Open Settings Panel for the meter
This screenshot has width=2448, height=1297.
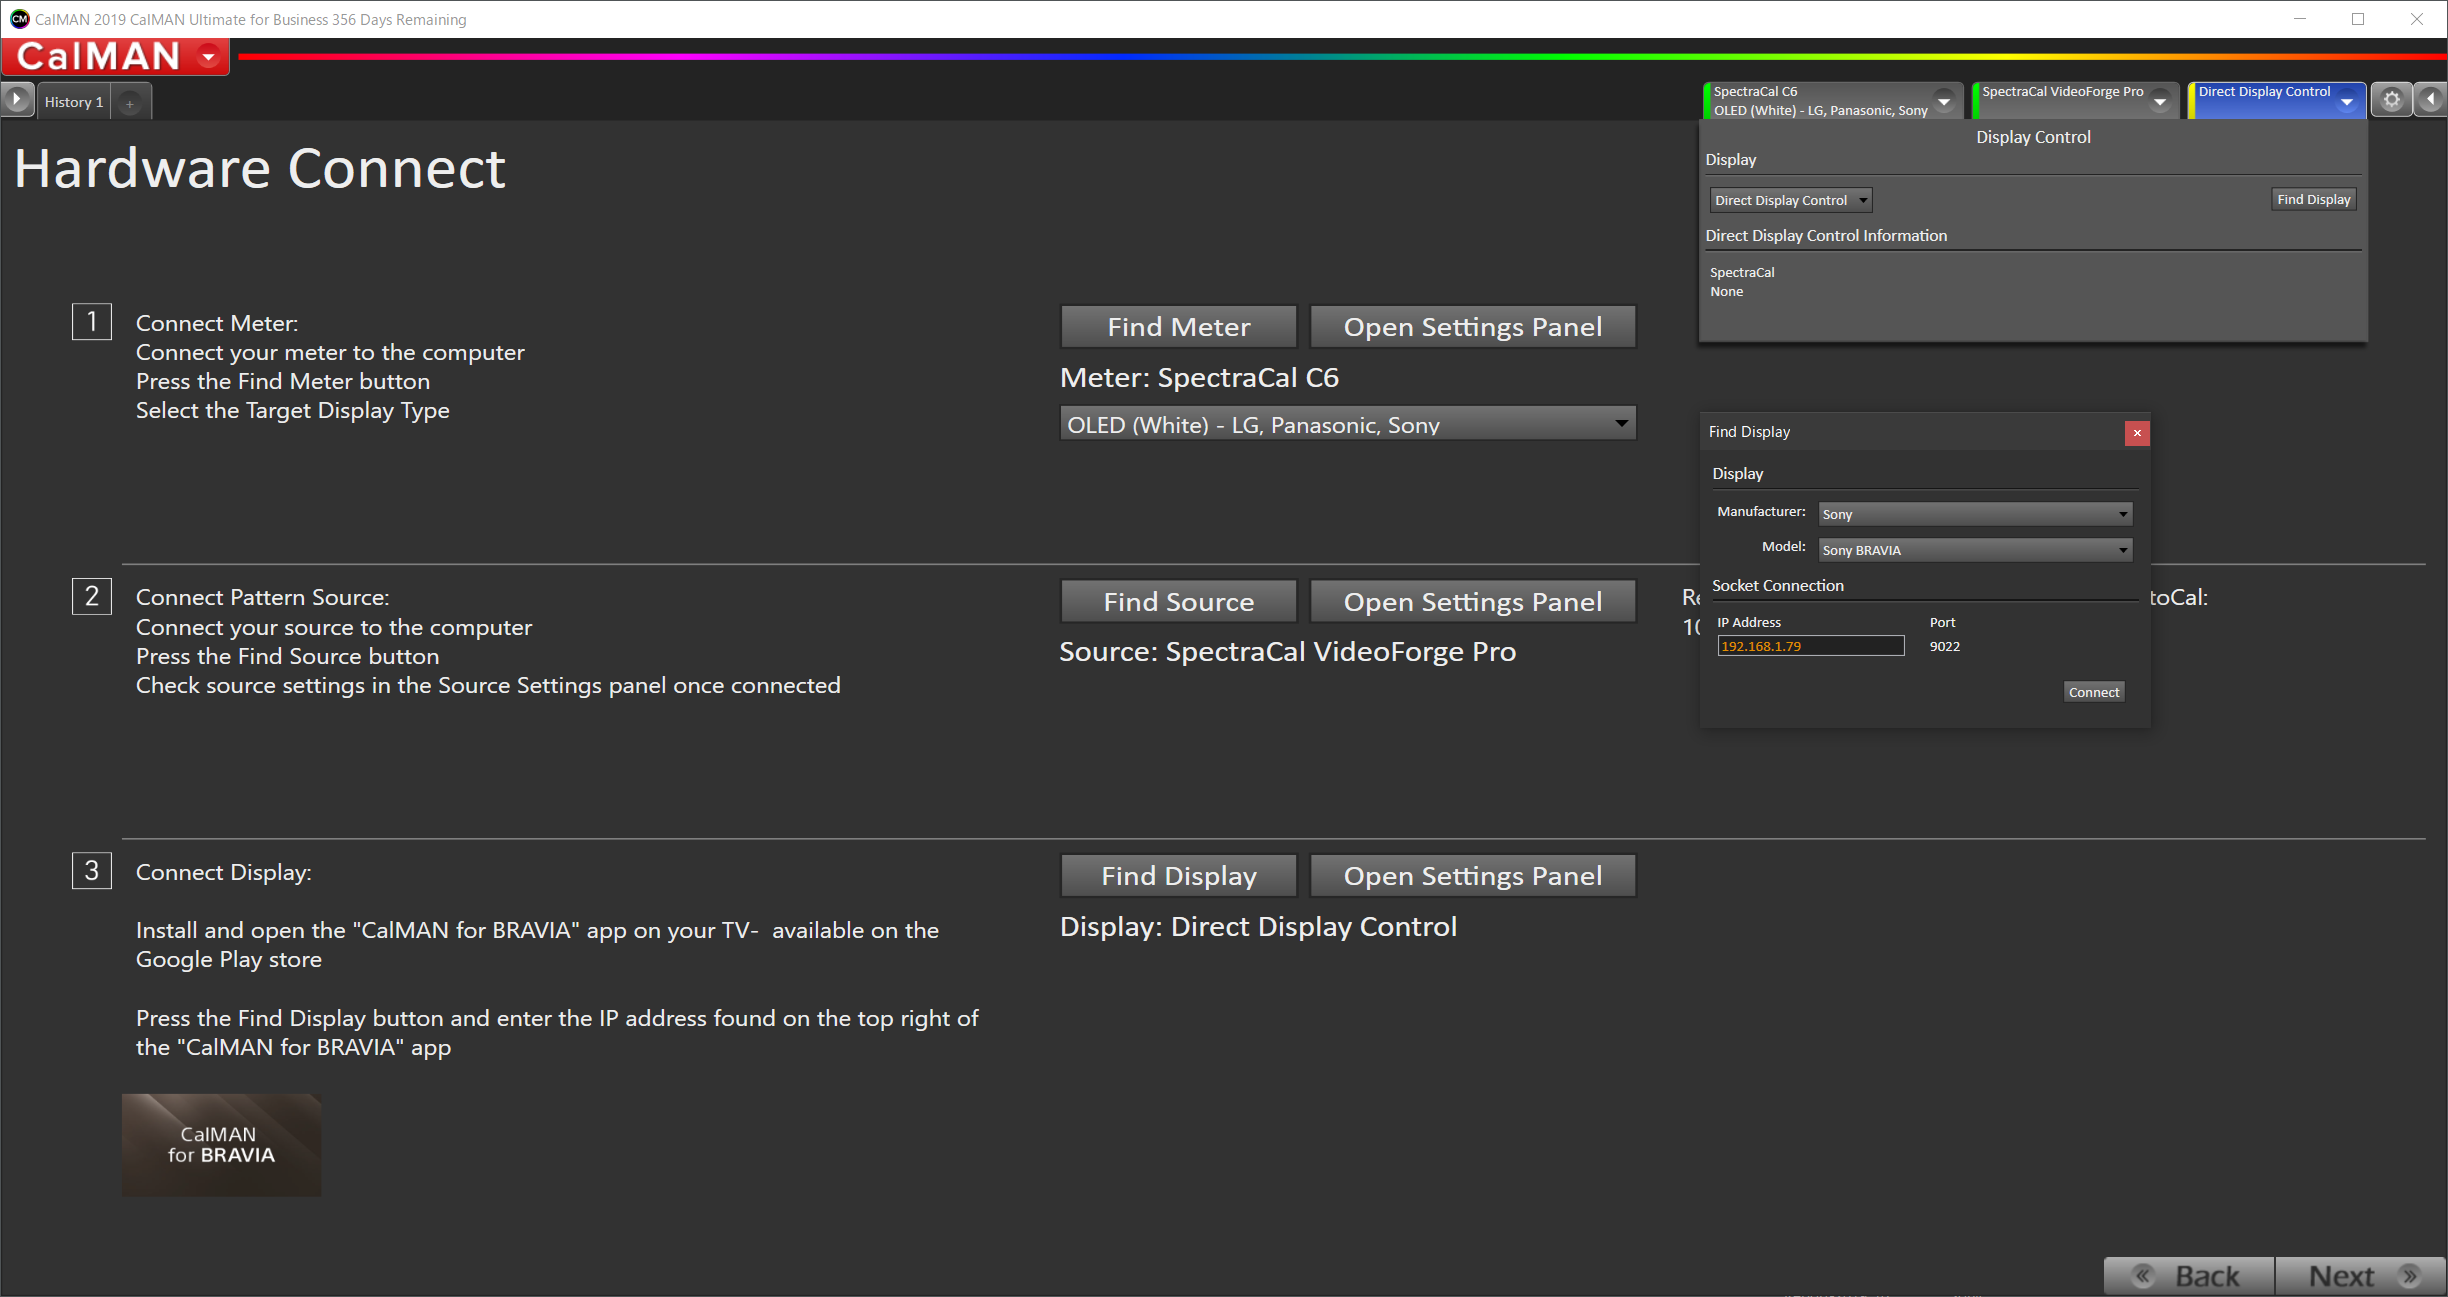(1472, 327)
